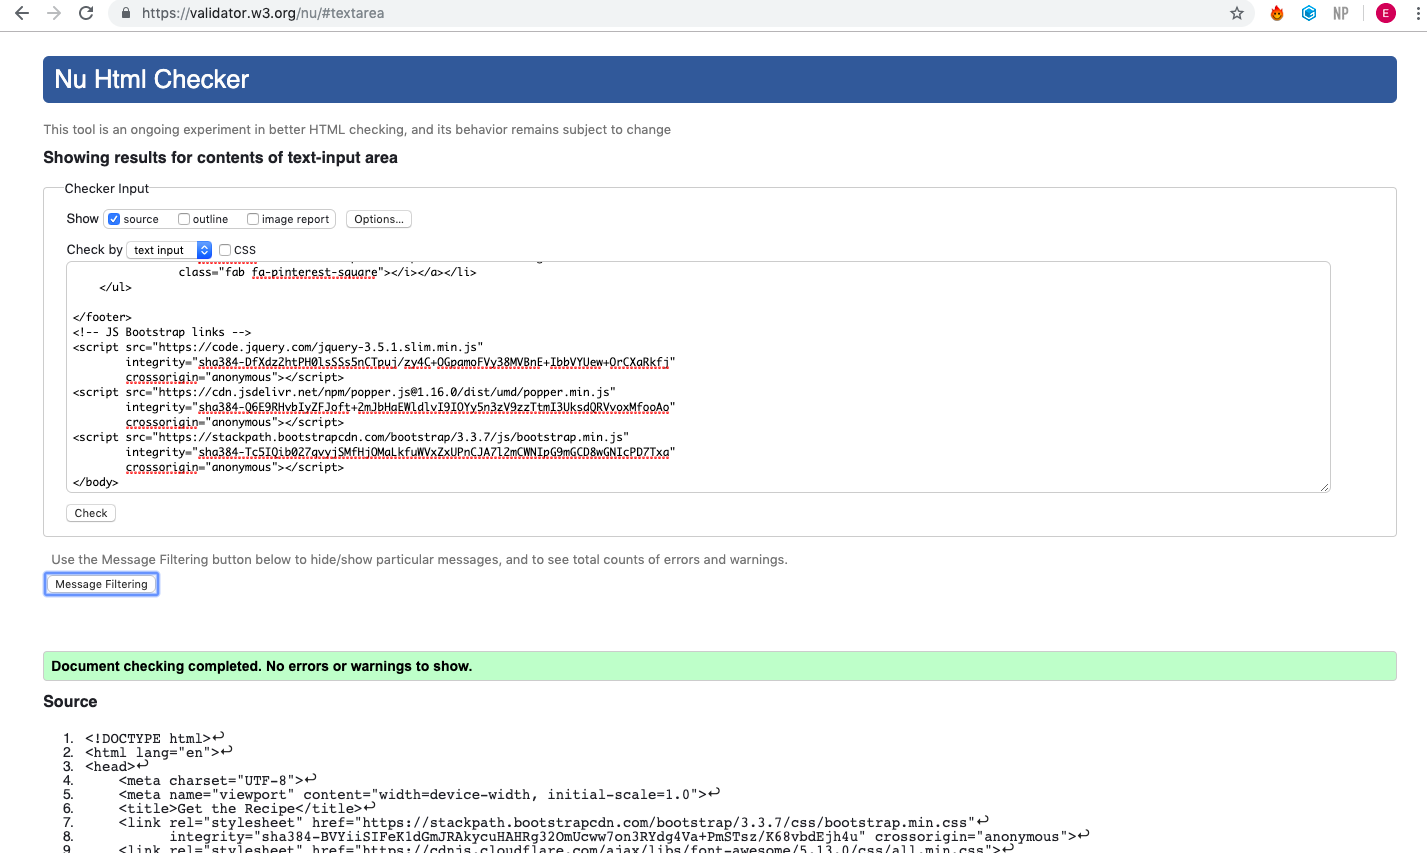Open the orange flame browser extension
This screenshot has width=1427, height=853.
[1277, 13]
